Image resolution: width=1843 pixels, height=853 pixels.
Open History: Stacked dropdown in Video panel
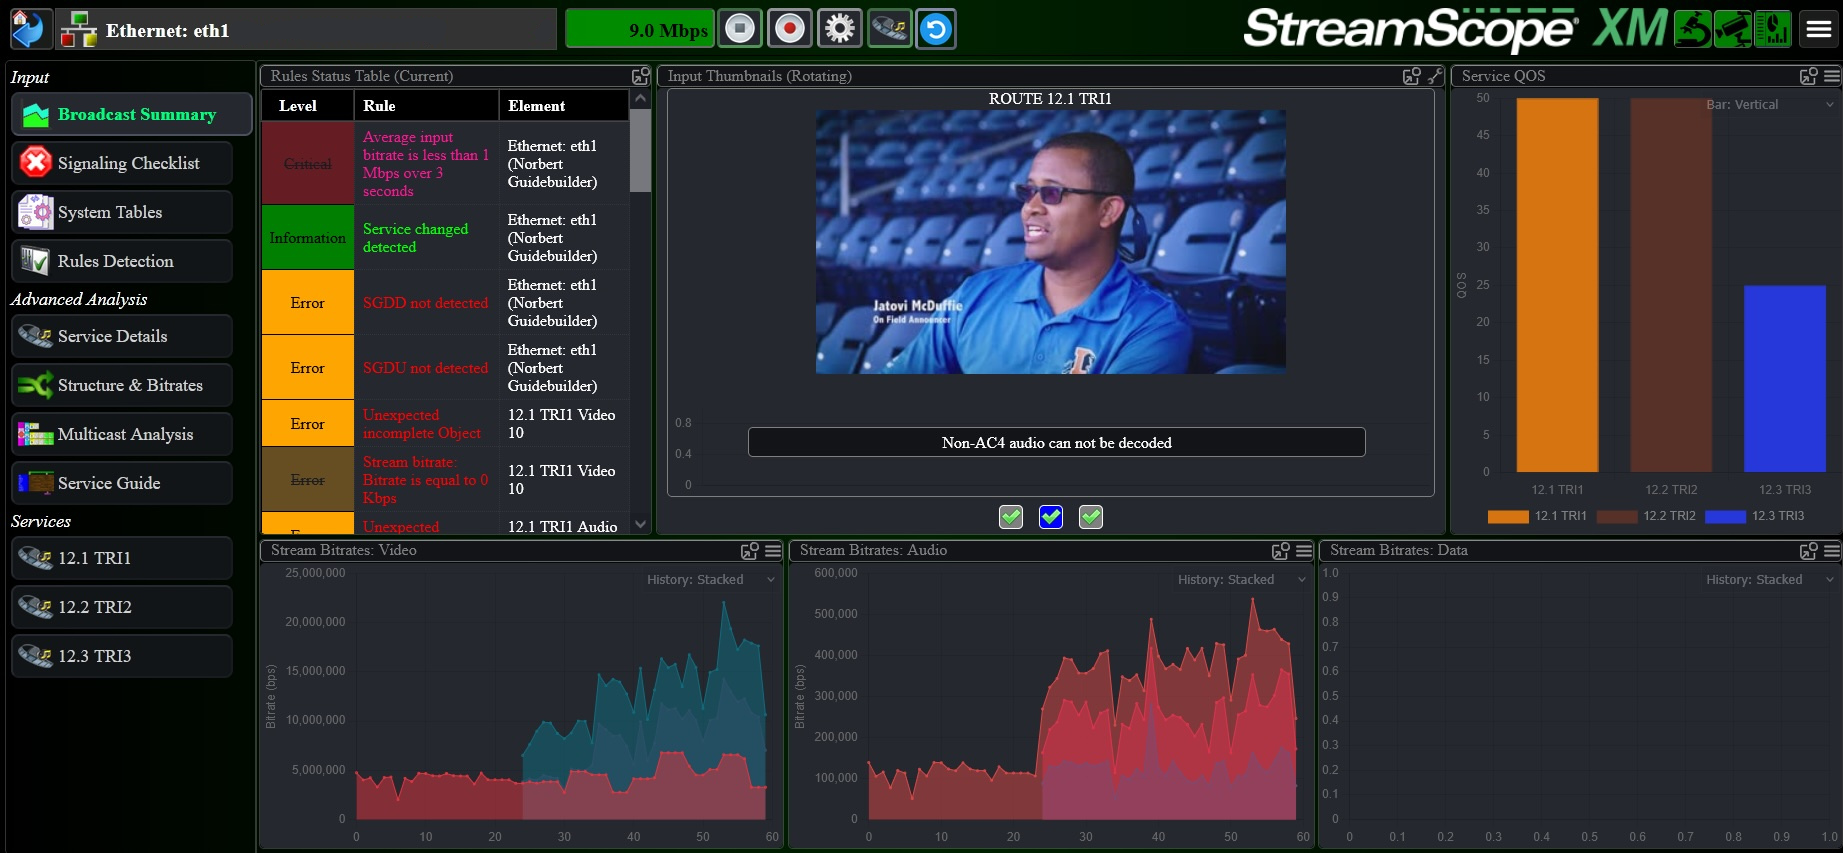(x=711, y=580)
